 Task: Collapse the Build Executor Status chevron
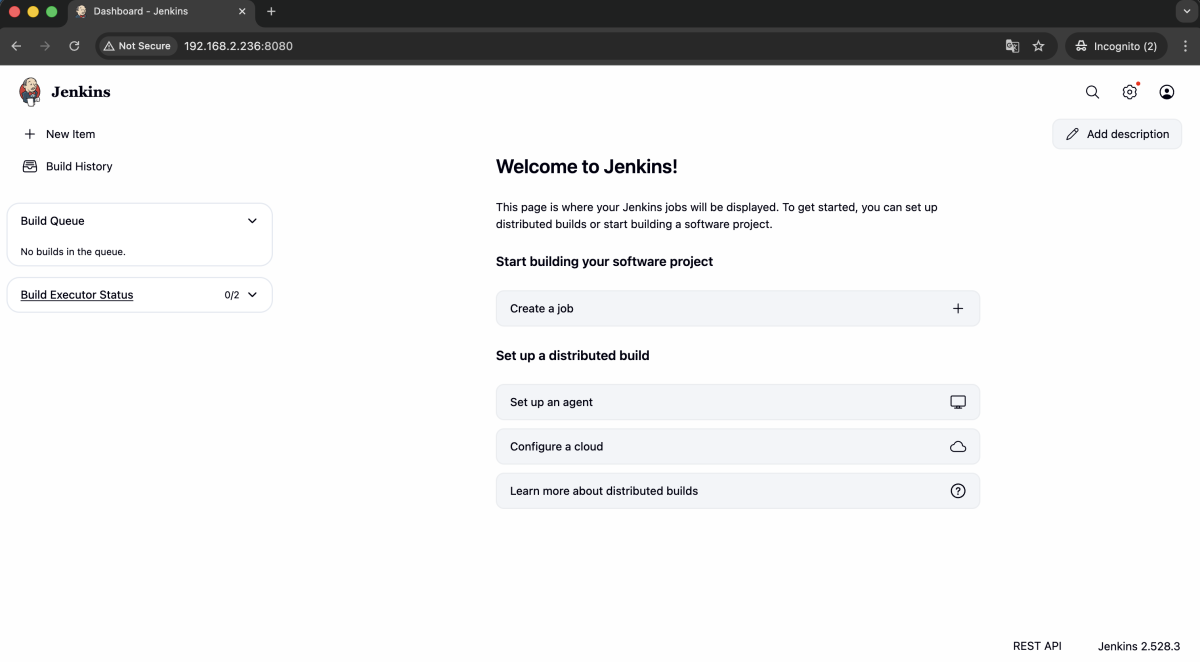coord(252,295)
